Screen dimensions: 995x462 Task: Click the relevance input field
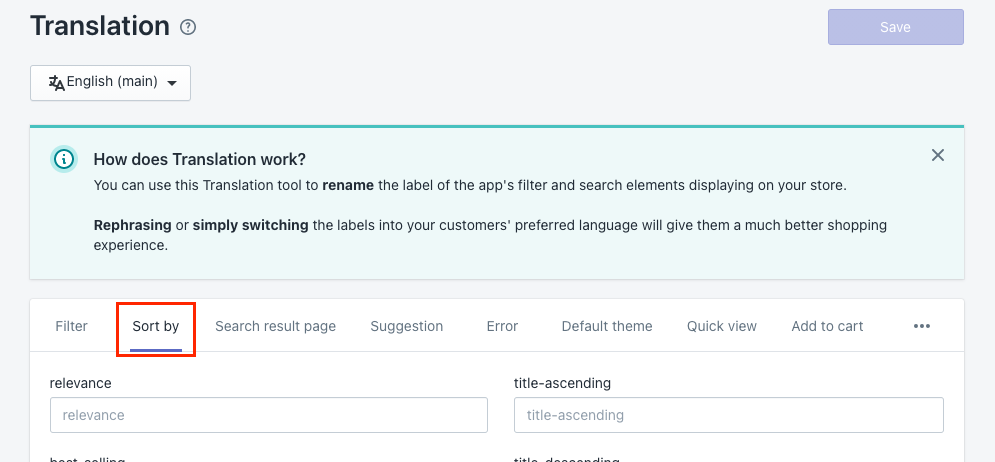click(x=269, y=415)
